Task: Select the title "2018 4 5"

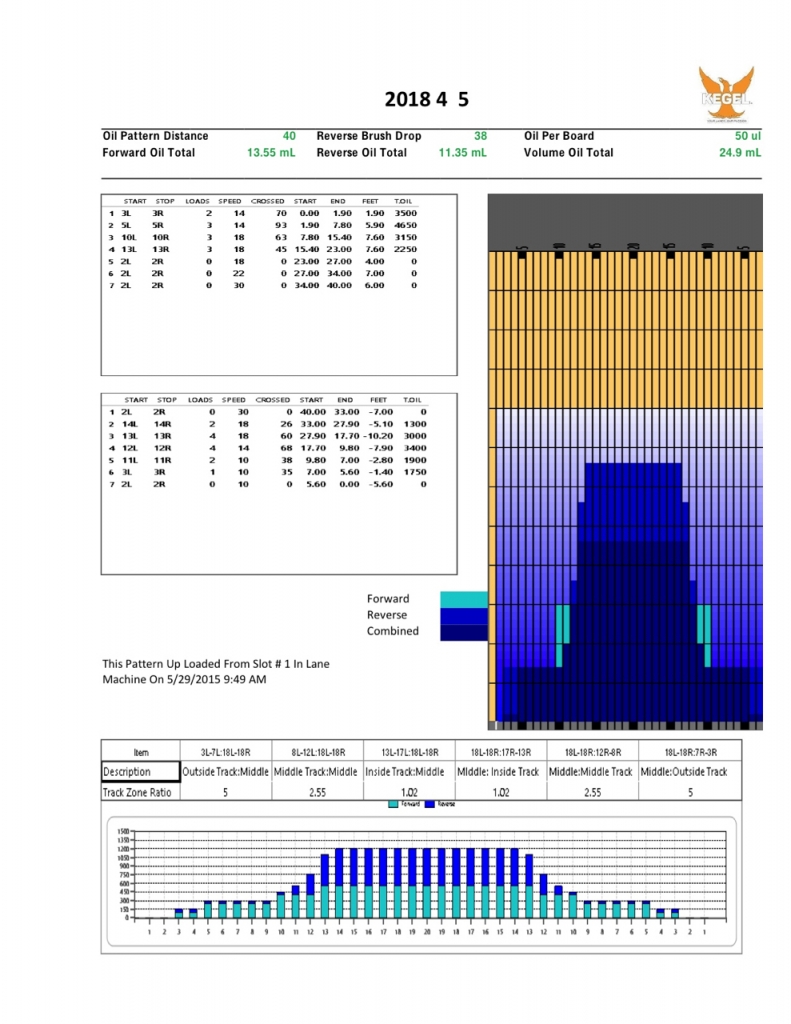Action: pyautogui.click(x=427, y=99)
